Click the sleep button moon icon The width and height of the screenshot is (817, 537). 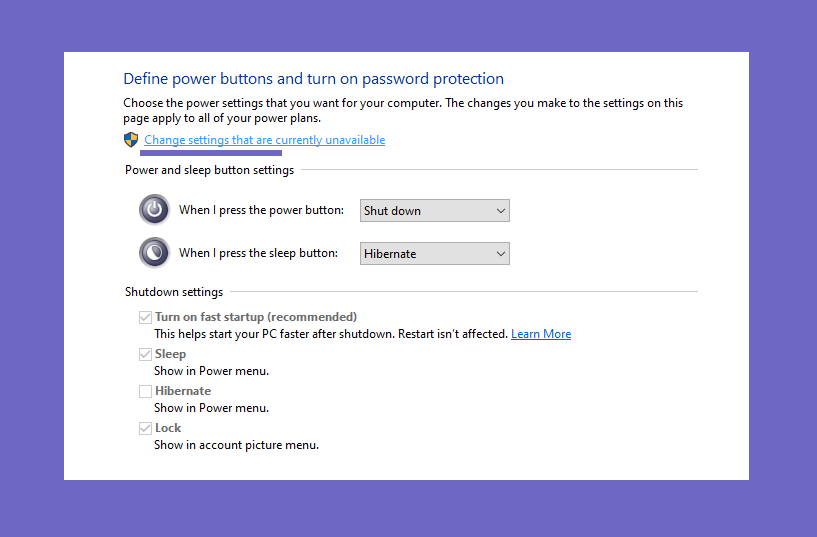point(154,253)
